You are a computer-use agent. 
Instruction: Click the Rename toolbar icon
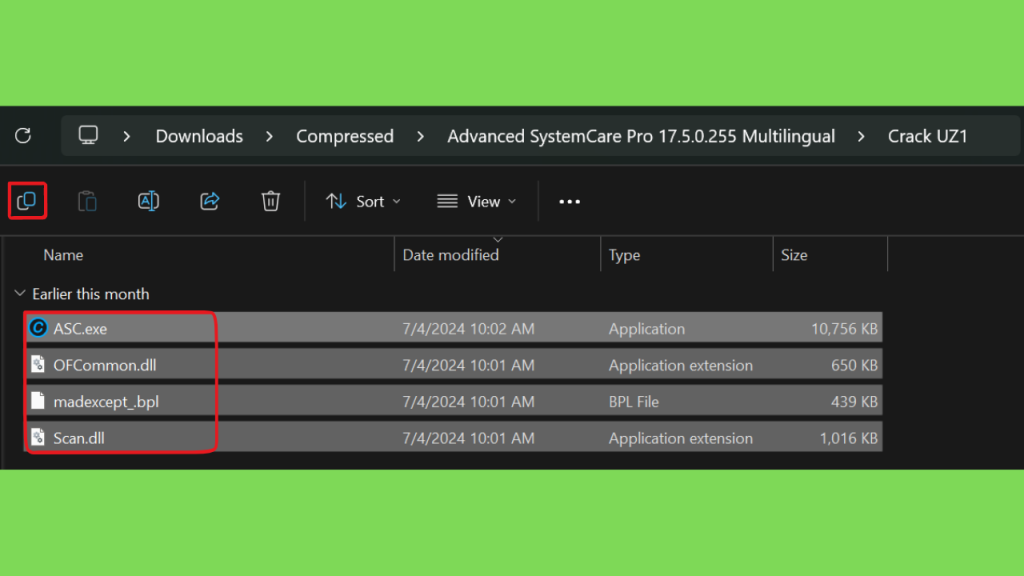148,201
